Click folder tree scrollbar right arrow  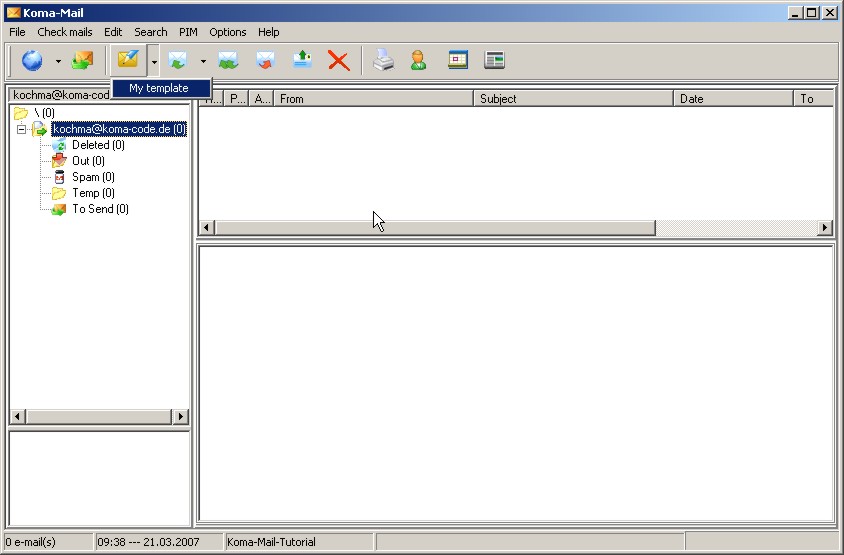(181, 417)
